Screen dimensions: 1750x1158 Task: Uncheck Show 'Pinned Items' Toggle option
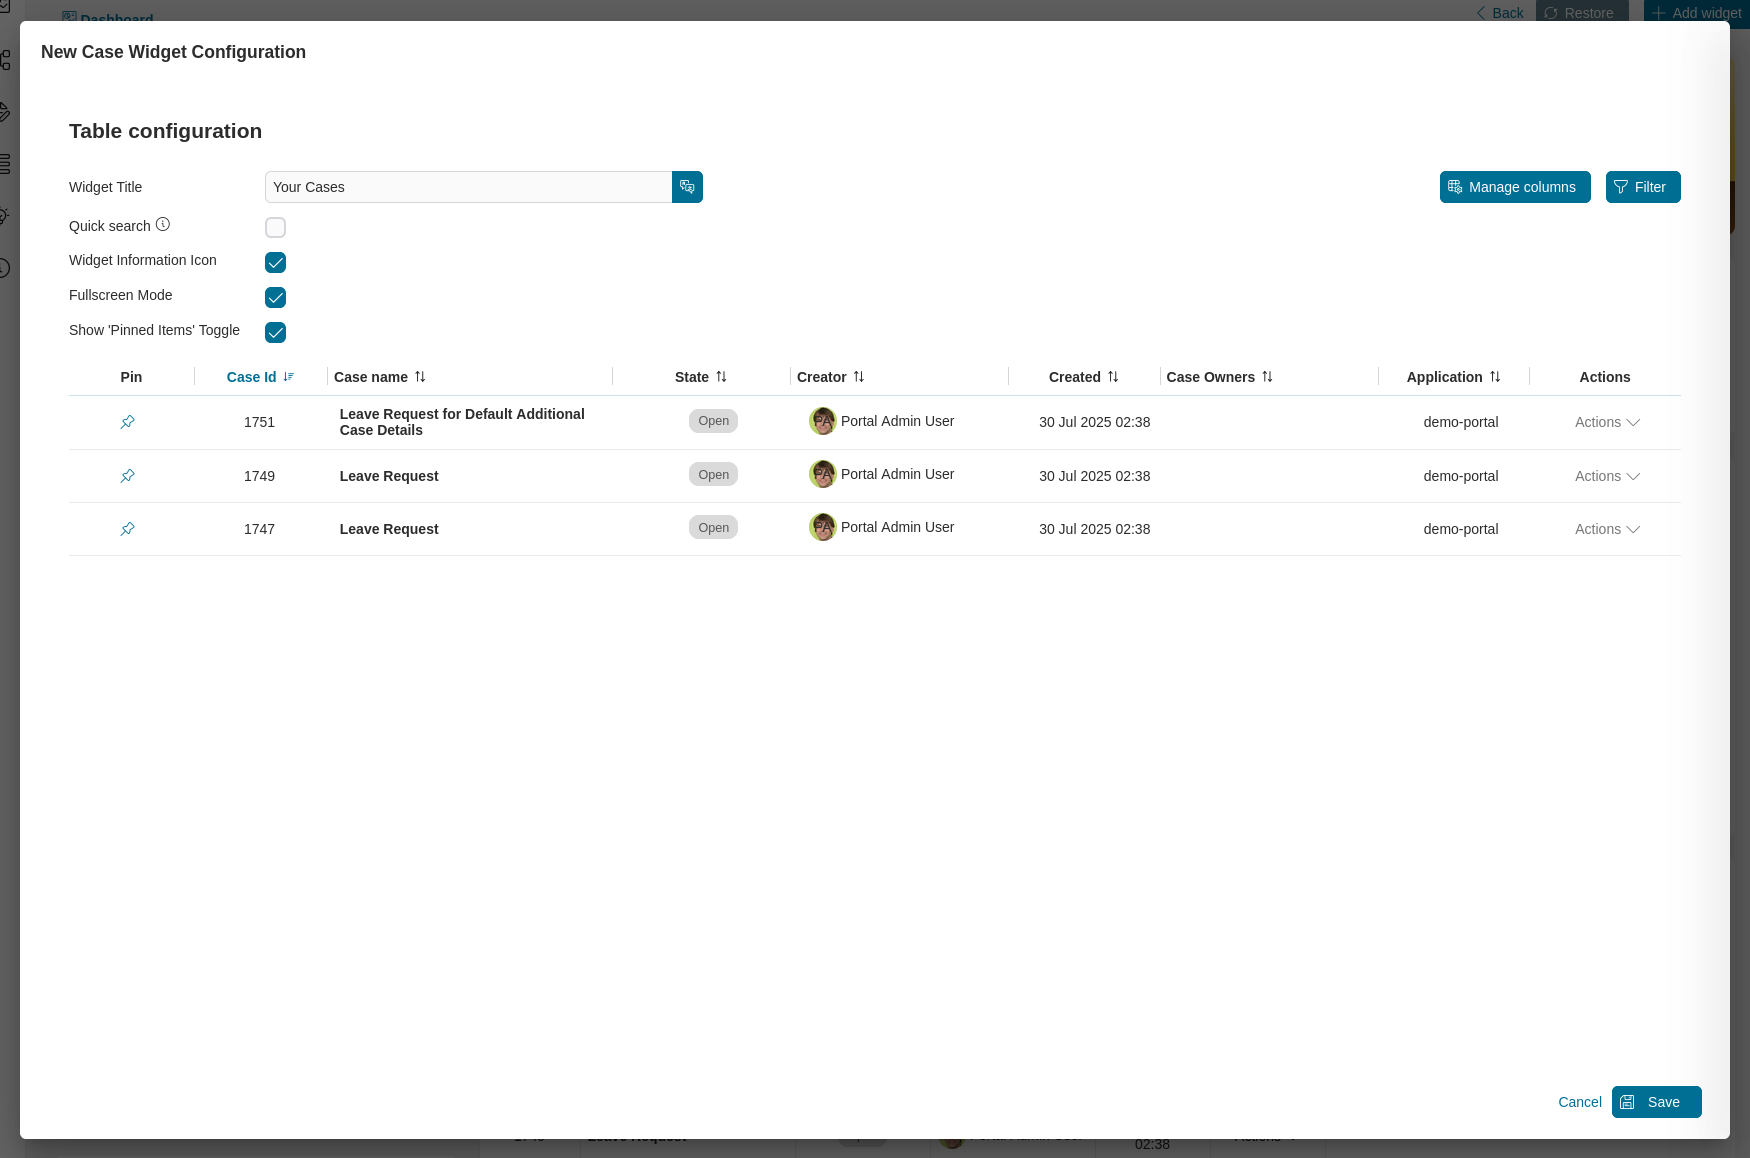(275, 332)
